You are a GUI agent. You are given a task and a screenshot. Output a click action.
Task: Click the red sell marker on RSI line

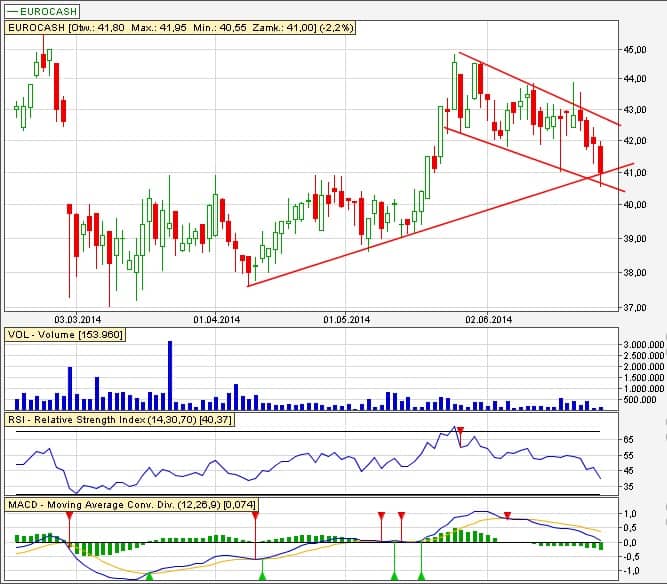459,429
